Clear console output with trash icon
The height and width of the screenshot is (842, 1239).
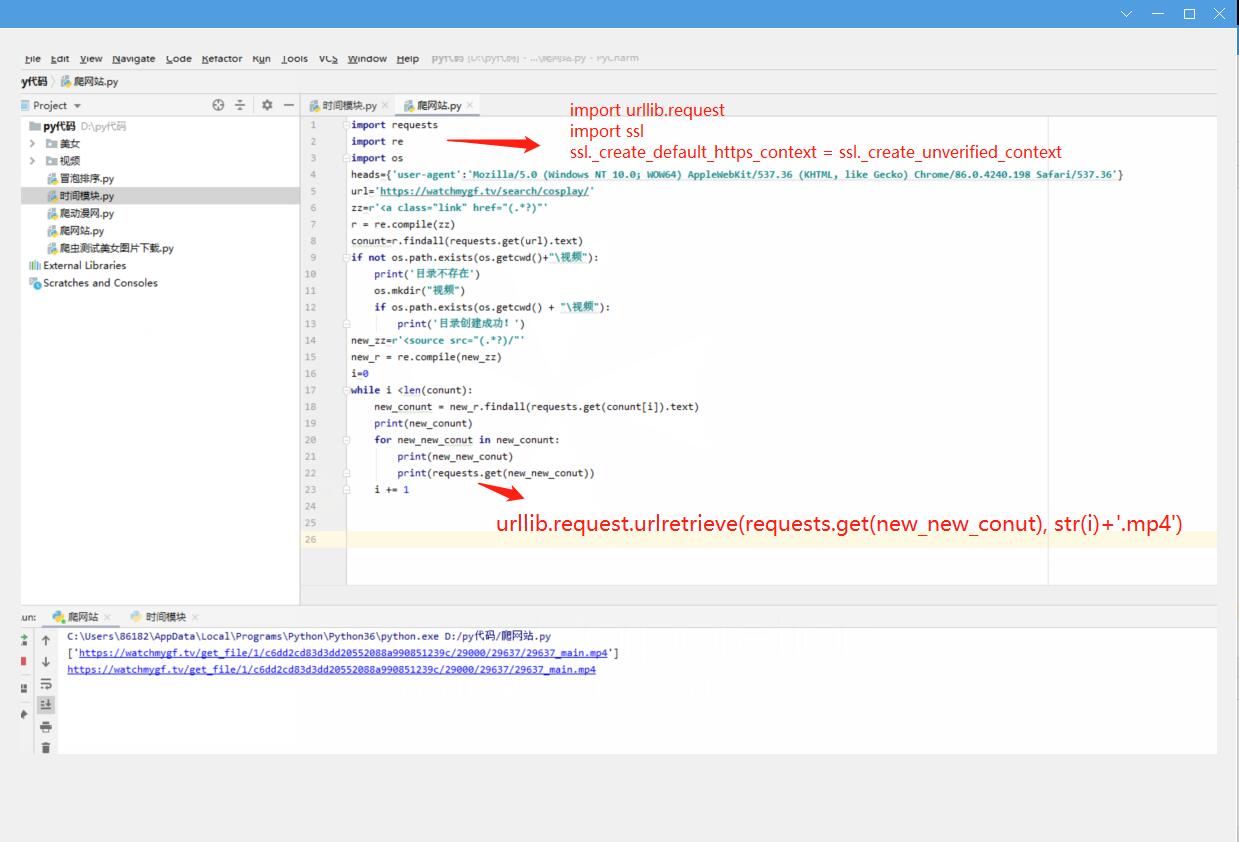46,748
